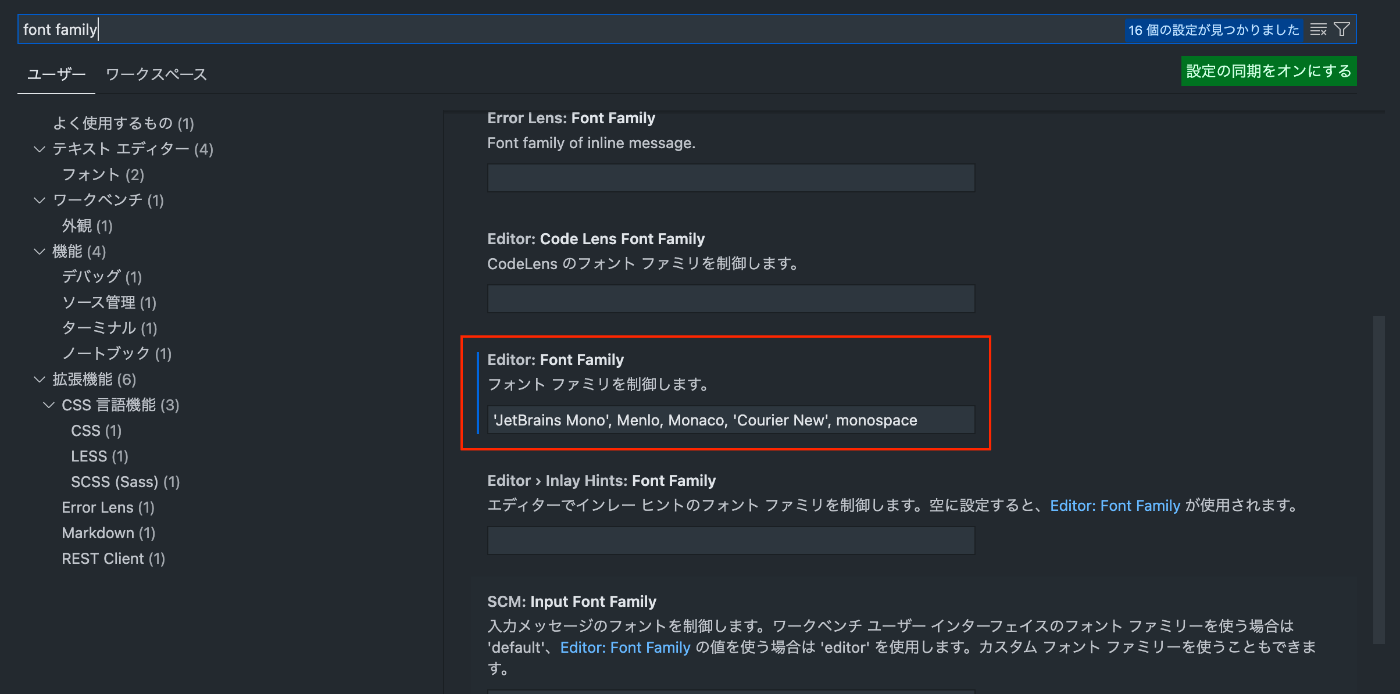This screenshot has width=1400, height=694.
Task: Click the 'Error Lens: Font Family' setting title
Action: (x=571, y=118)
